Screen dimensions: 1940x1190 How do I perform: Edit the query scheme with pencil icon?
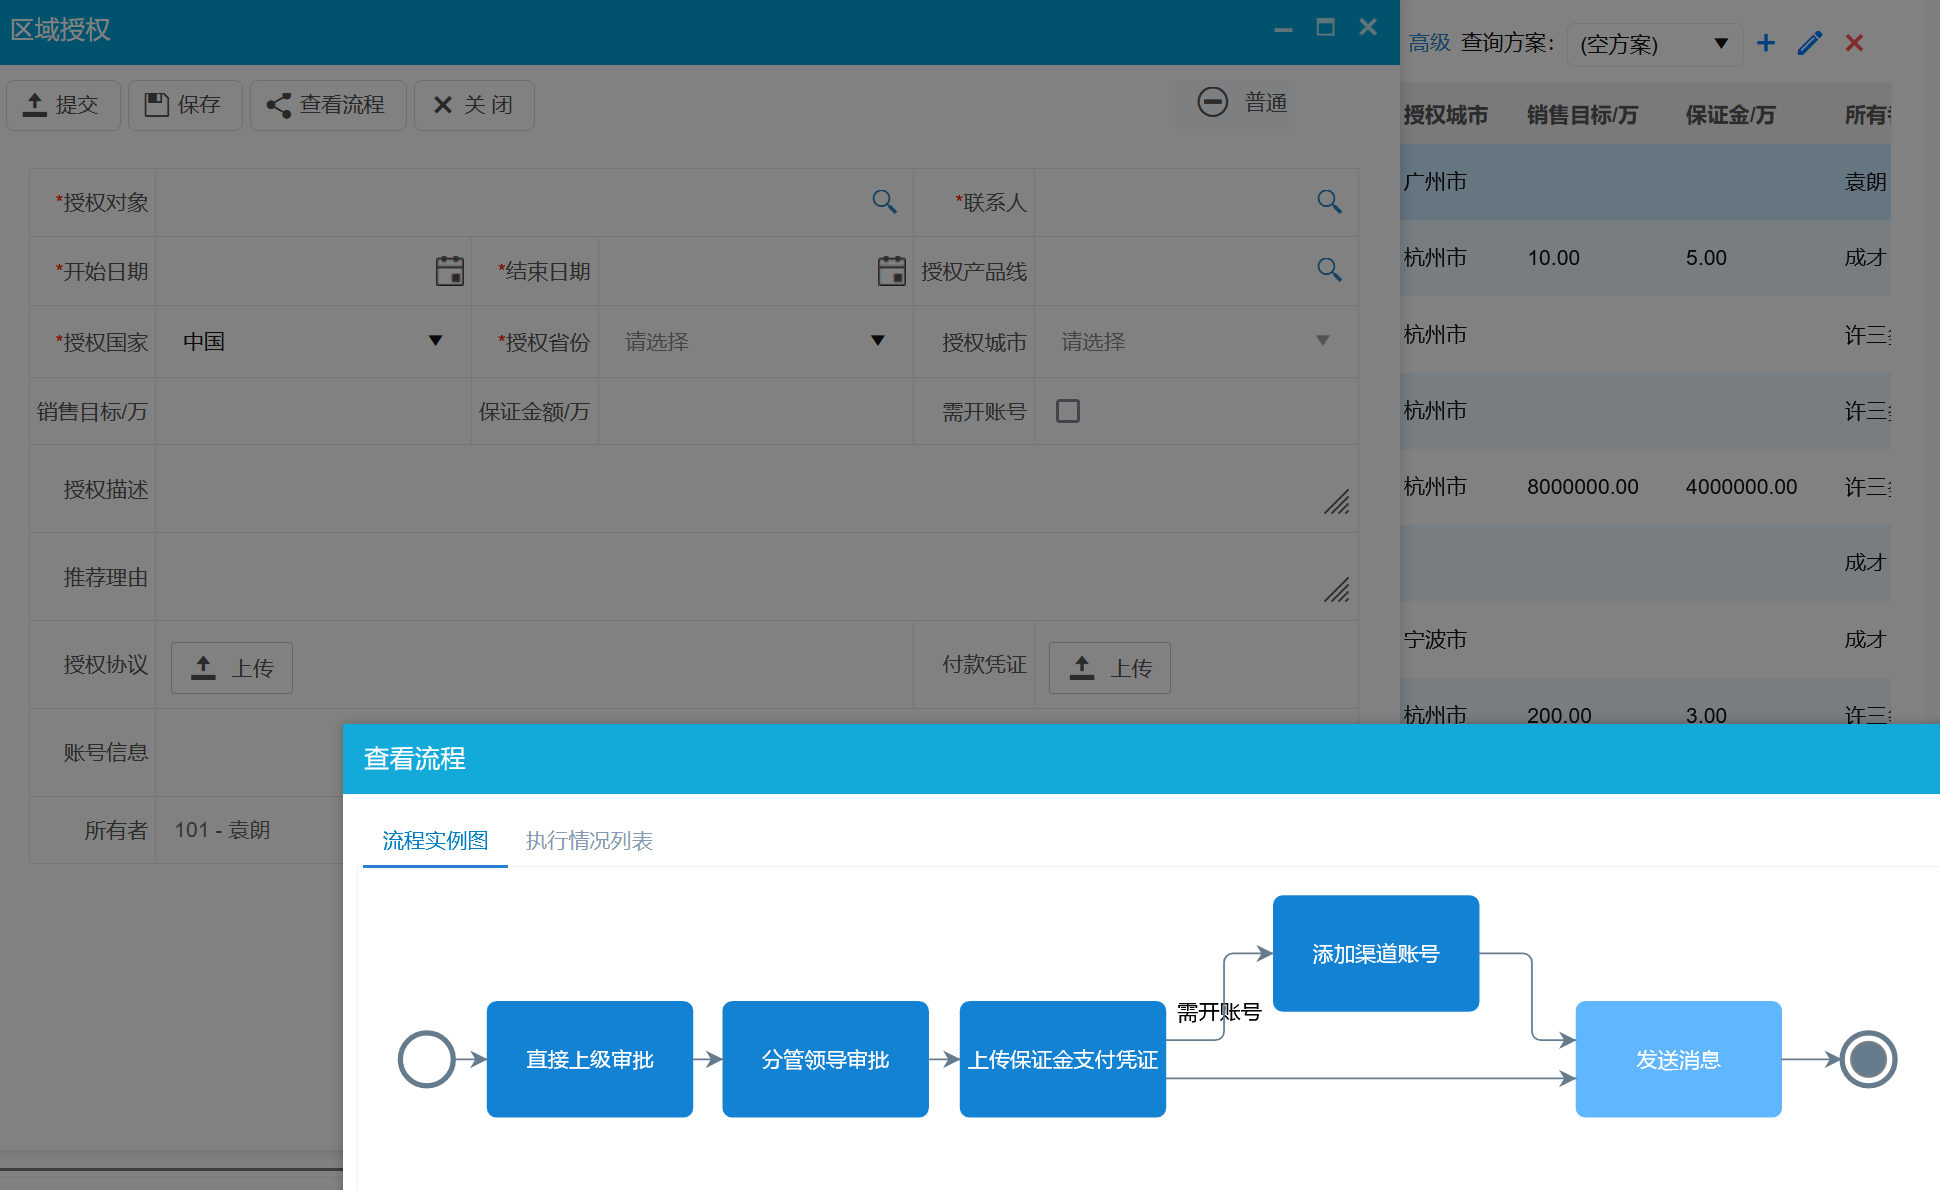pyautogui.click(x=1810, y=43)
